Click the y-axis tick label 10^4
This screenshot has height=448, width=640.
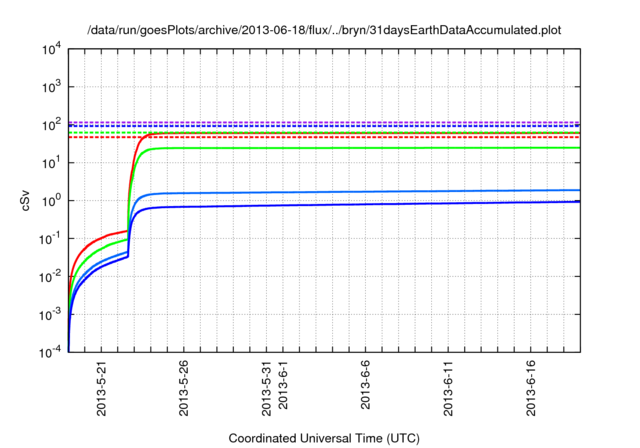[x=51, y=49]
